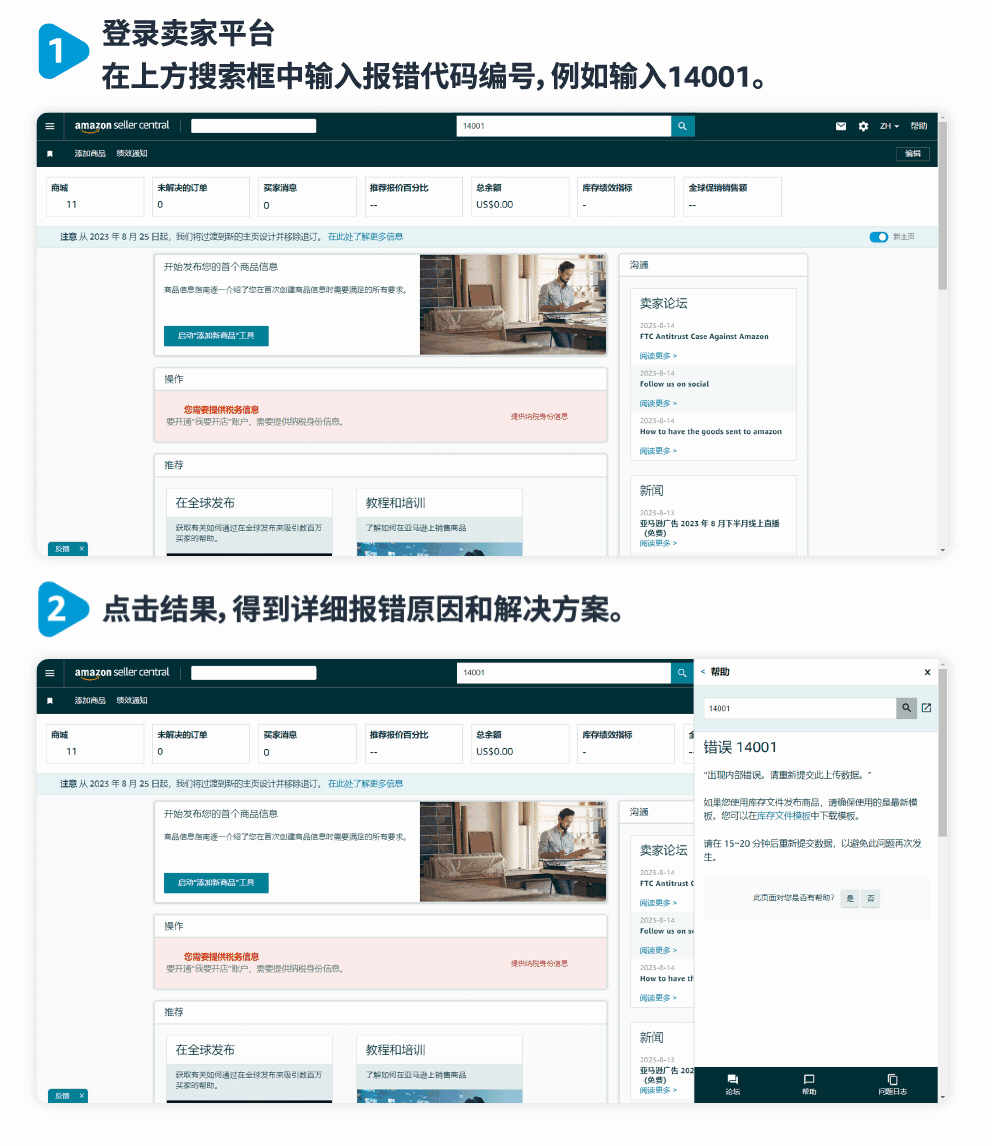
Task: Launch the 启动"添加新商品"工具 button
Action: pos(216,337)
